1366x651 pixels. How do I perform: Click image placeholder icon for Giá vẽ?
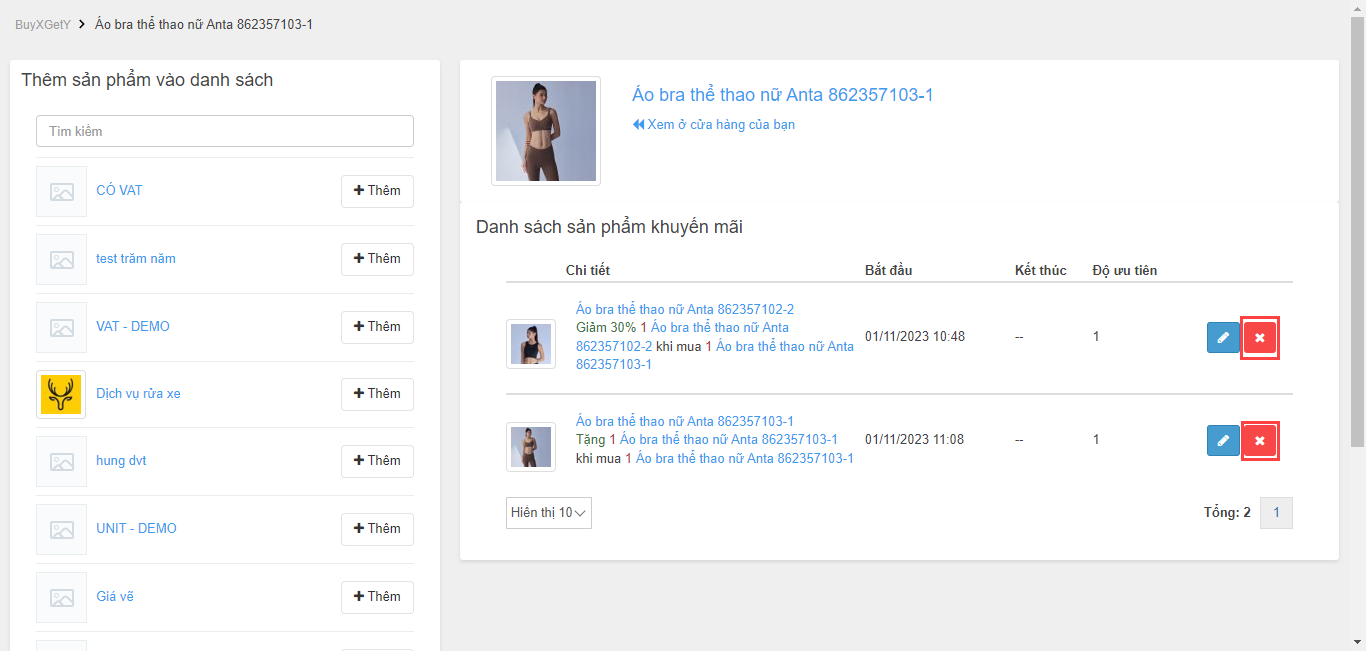(62, 597)
